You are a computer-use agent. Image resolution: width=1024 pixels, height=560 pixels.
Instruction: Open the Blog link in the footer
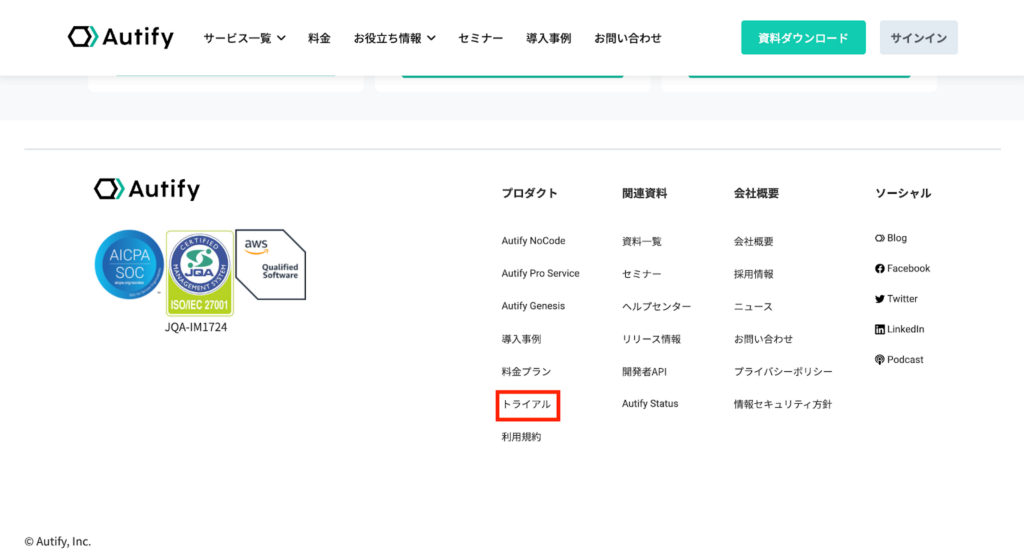click(x=891, y=238)
